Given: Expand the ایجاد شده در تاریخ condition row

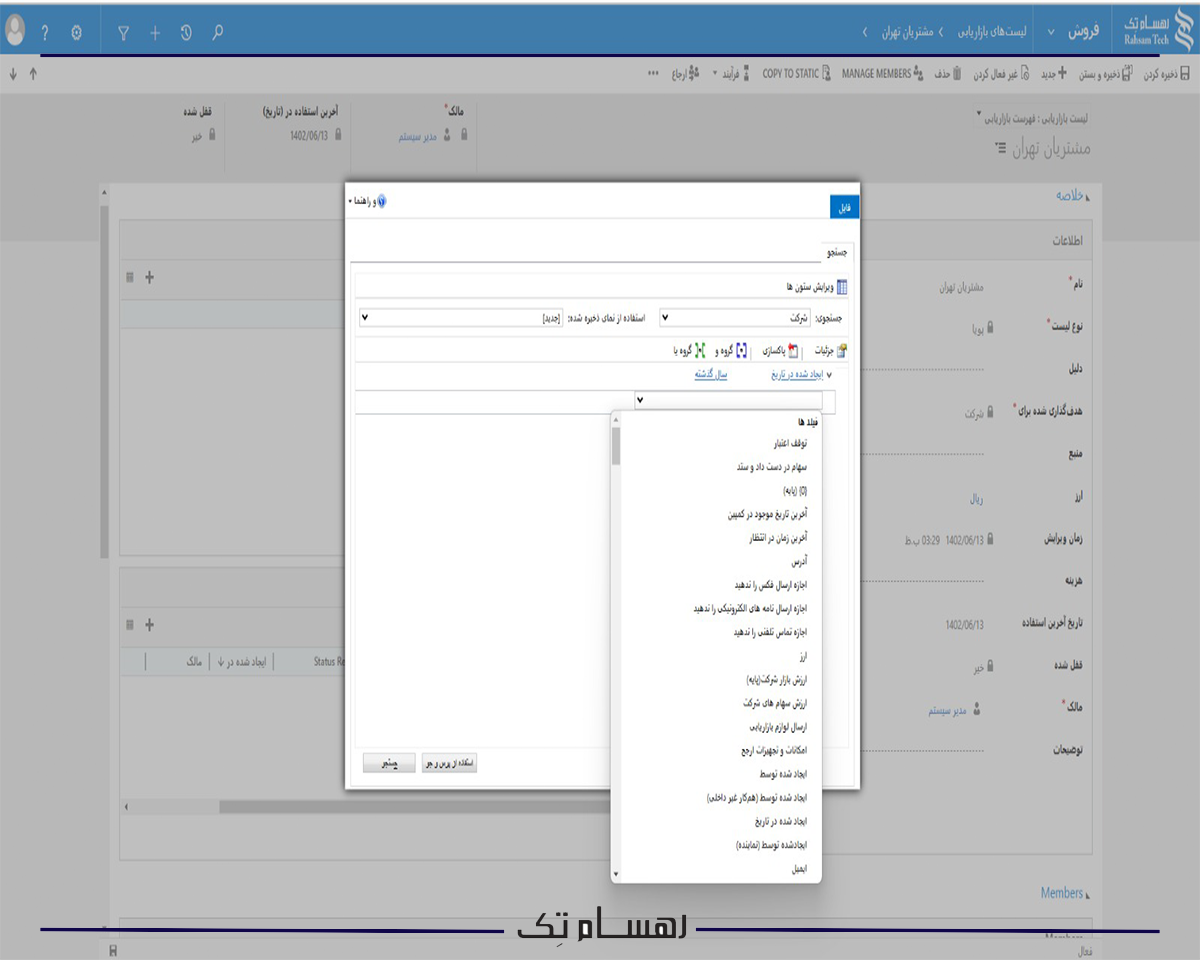Looking at the screenshot, I should click(x=830, y=375).
